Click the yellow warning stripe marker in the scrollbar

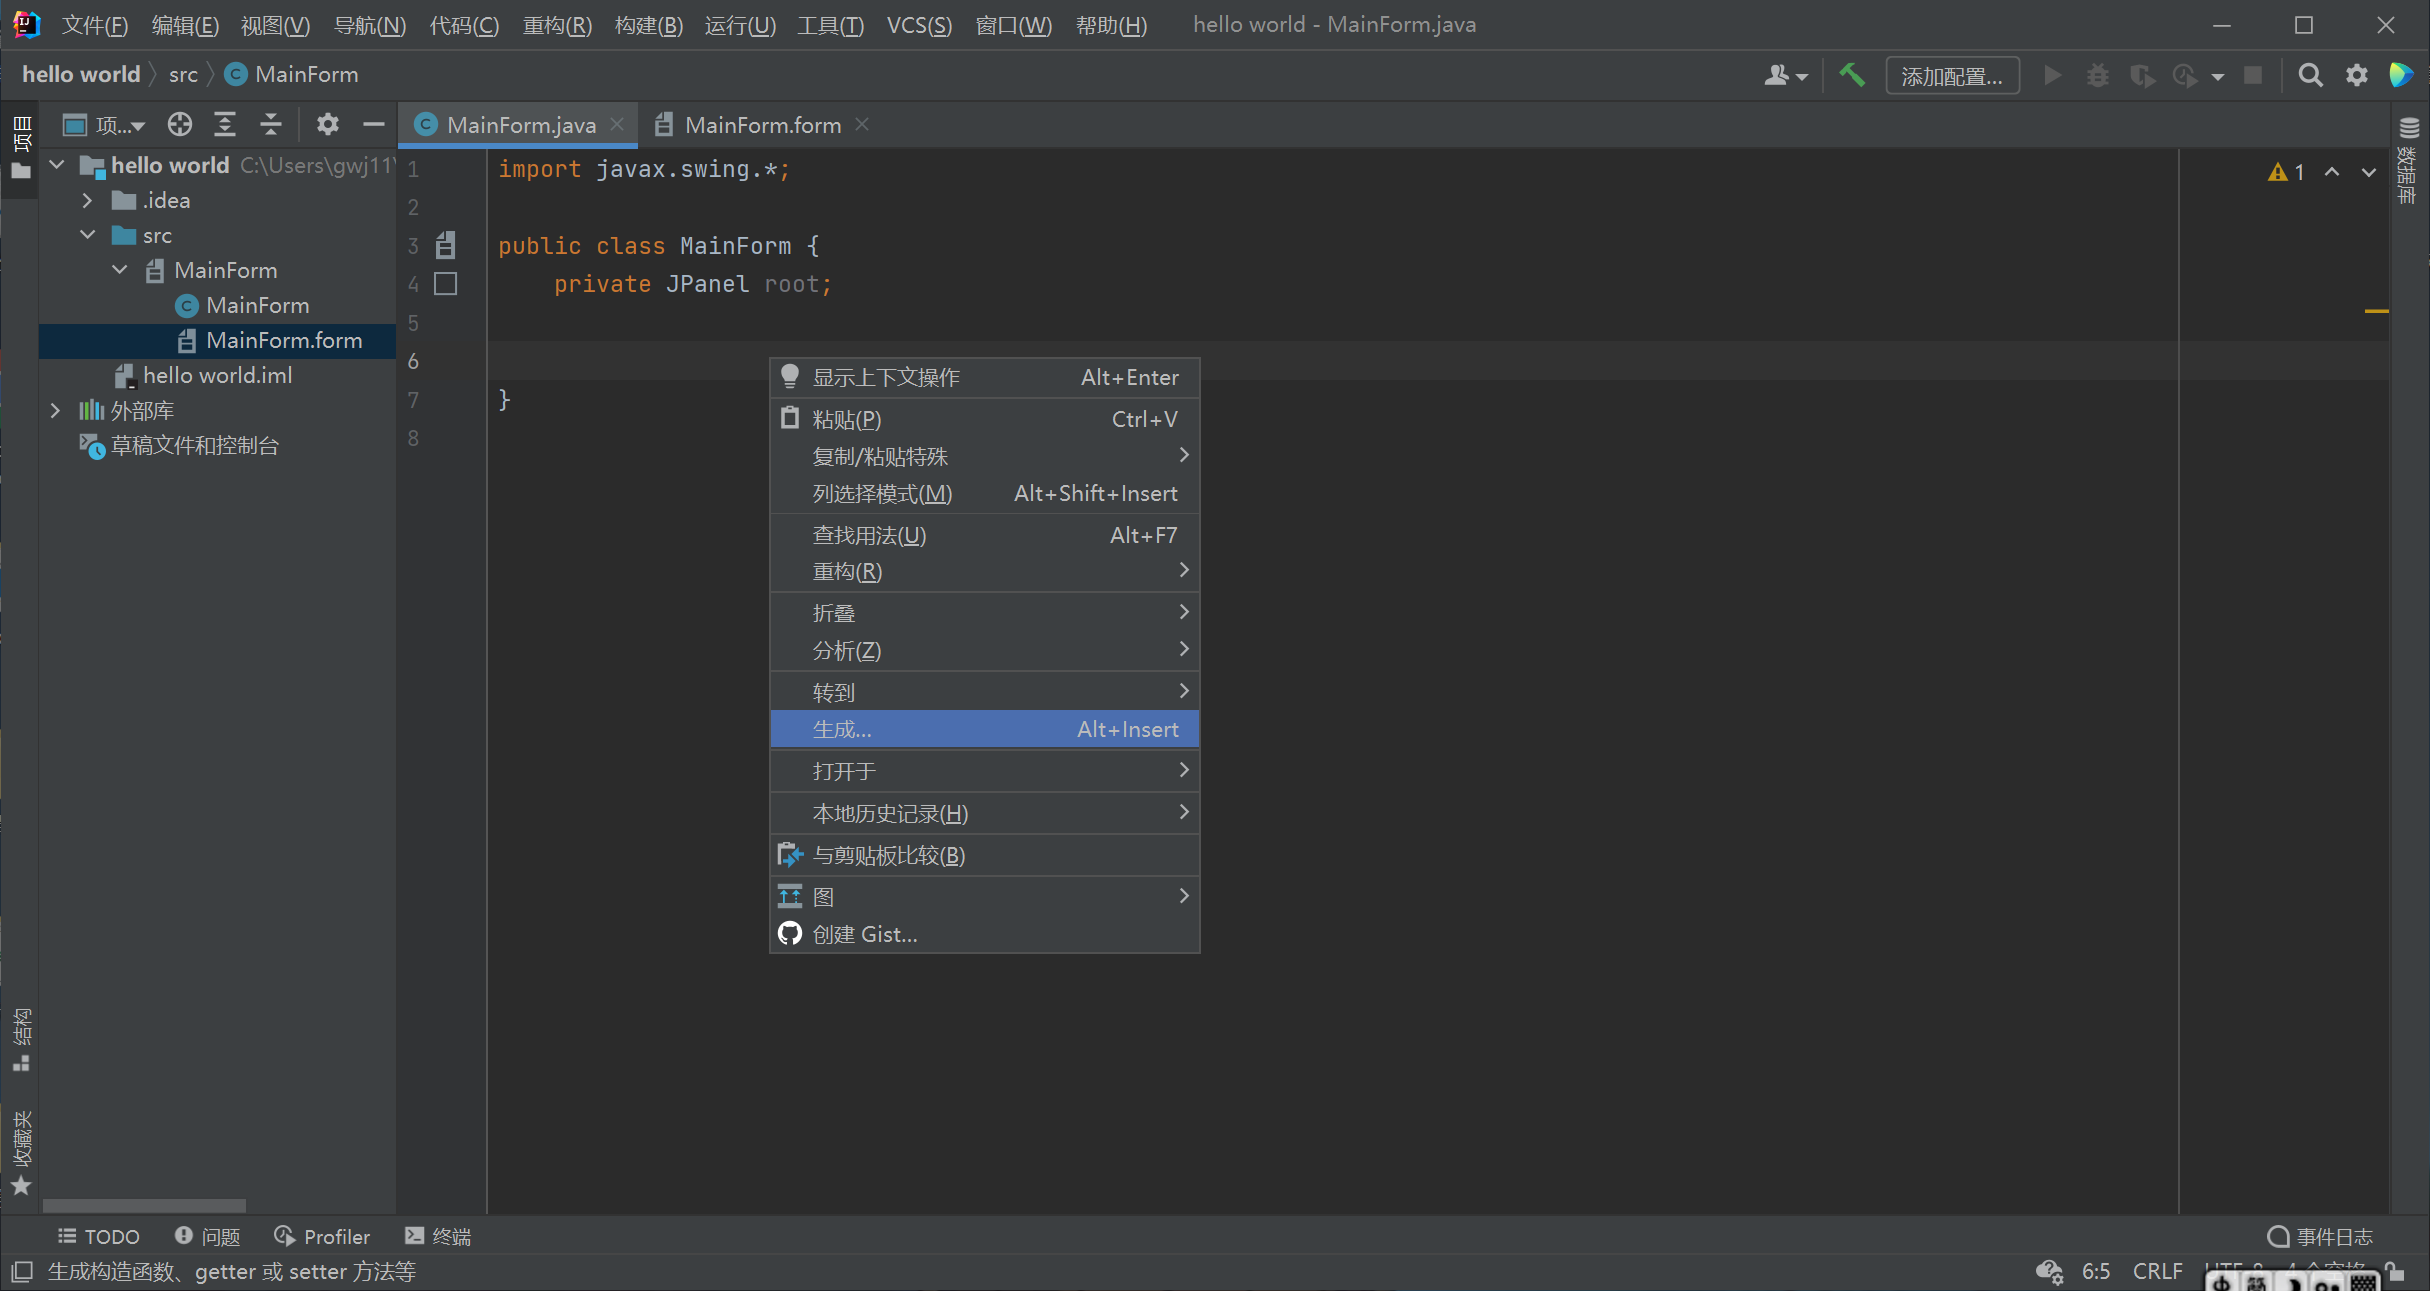[x=2376, y=311]
